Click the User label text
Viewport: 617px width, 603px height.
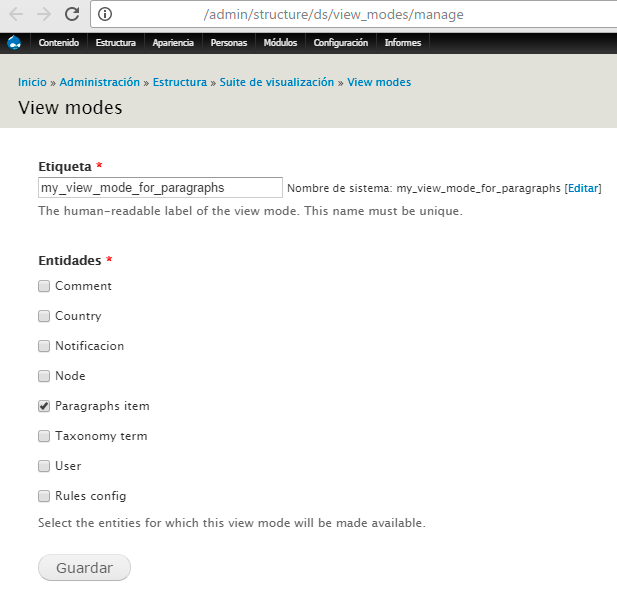(x=68, y=466)
